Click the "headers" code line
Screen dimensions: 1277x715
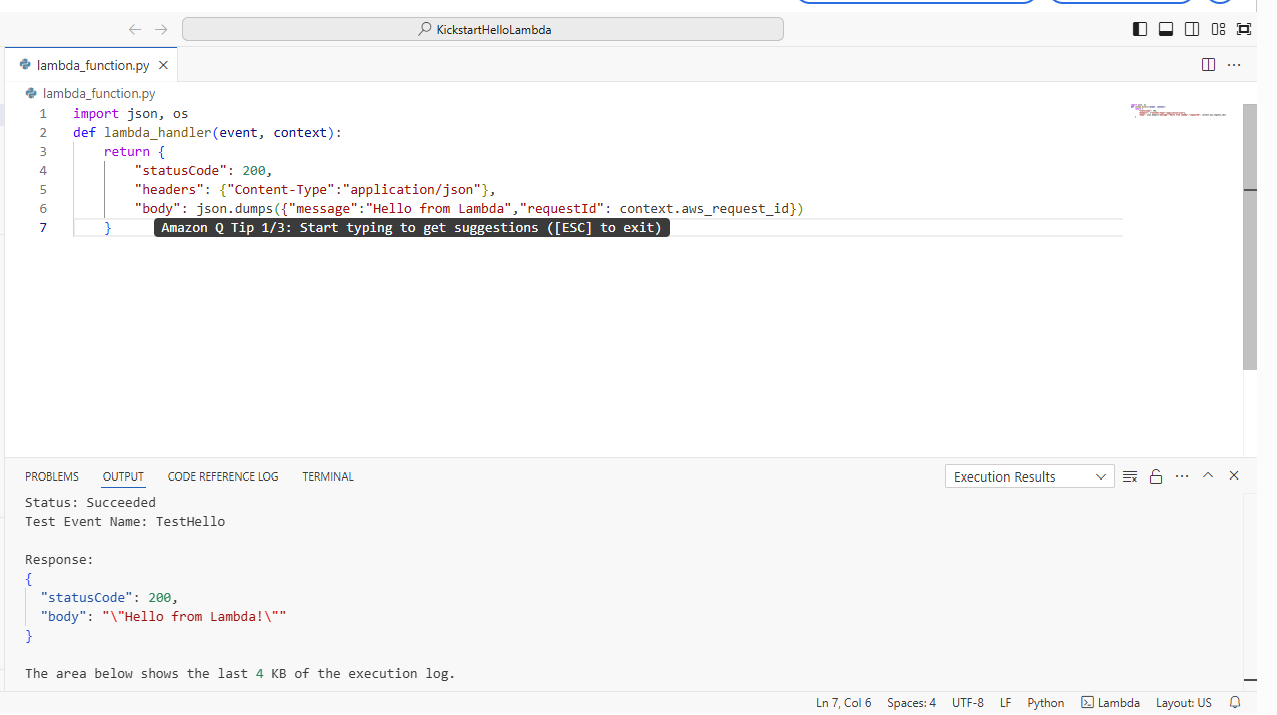(315, 190)
